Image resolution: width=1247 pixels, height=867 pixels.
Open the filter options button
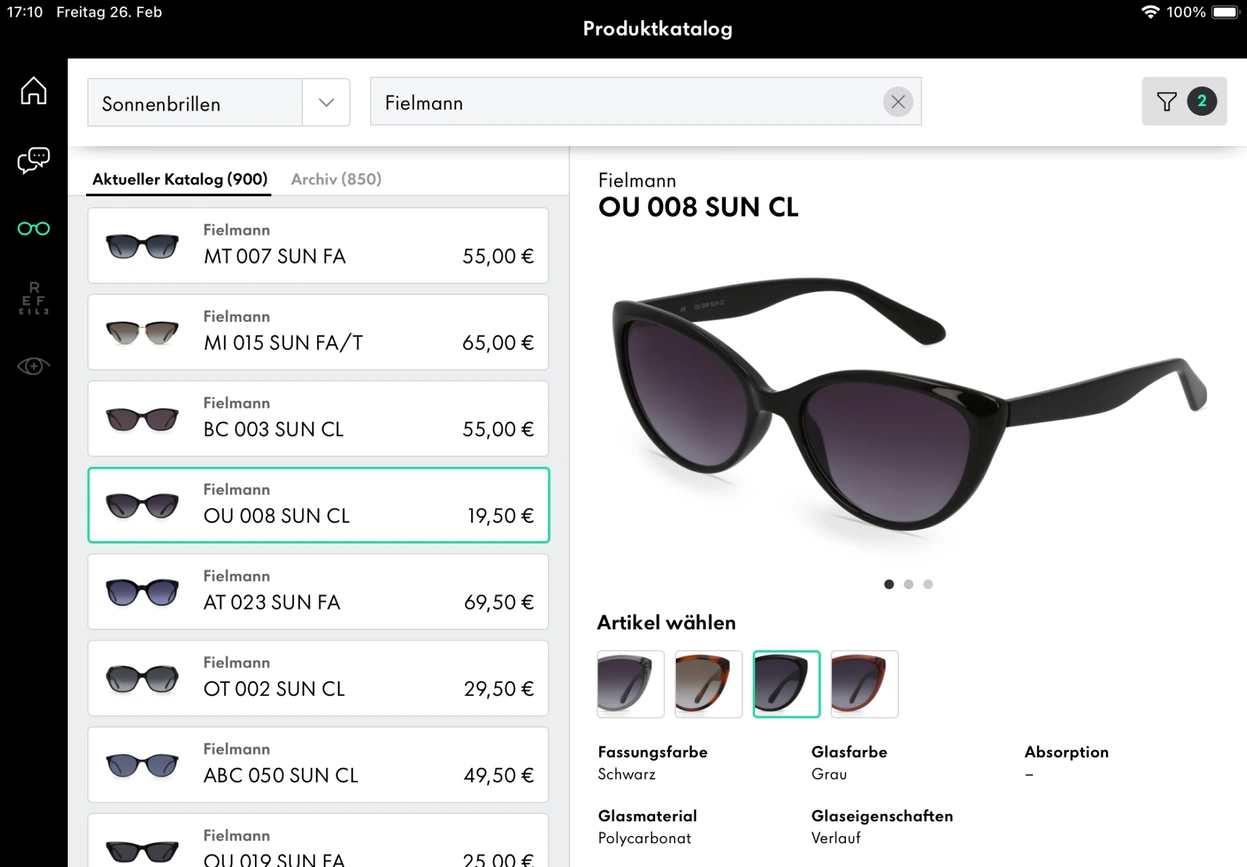pos(1184,101)
